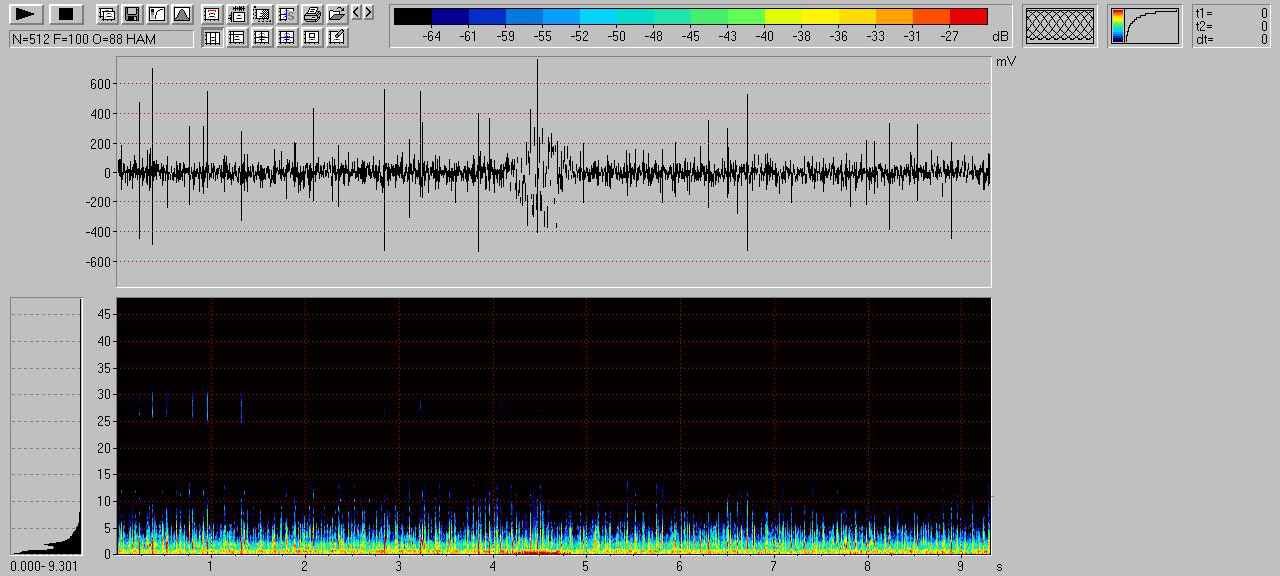Toggle the blue crosshair grid layout button
Image resolution: width=1280 pixels, height=576 pixels.
[x=287, y=38]
